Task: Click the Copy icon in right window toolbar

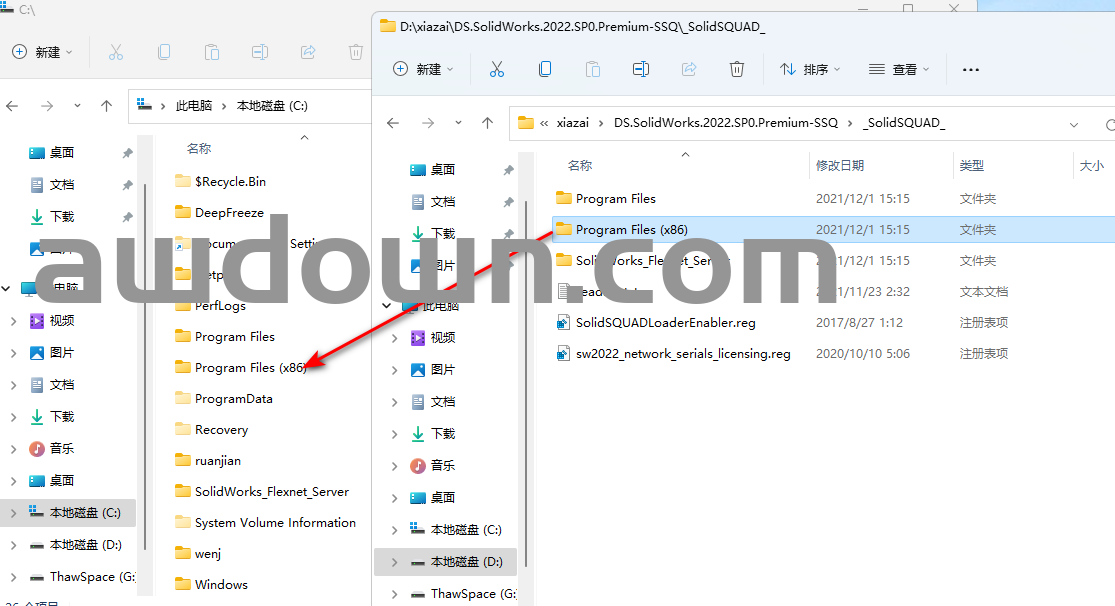Action: coord(545,69)
